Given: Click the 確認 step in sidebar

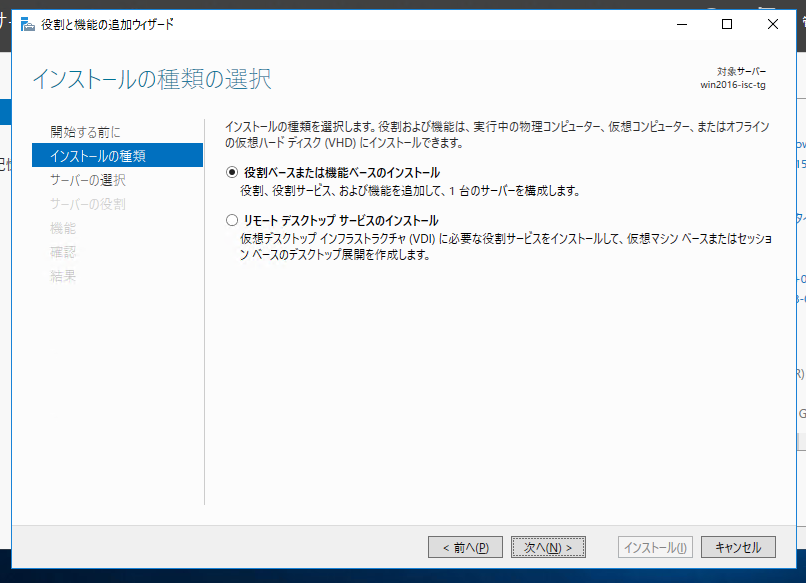Looking at the screenshot, I should 63,252.
